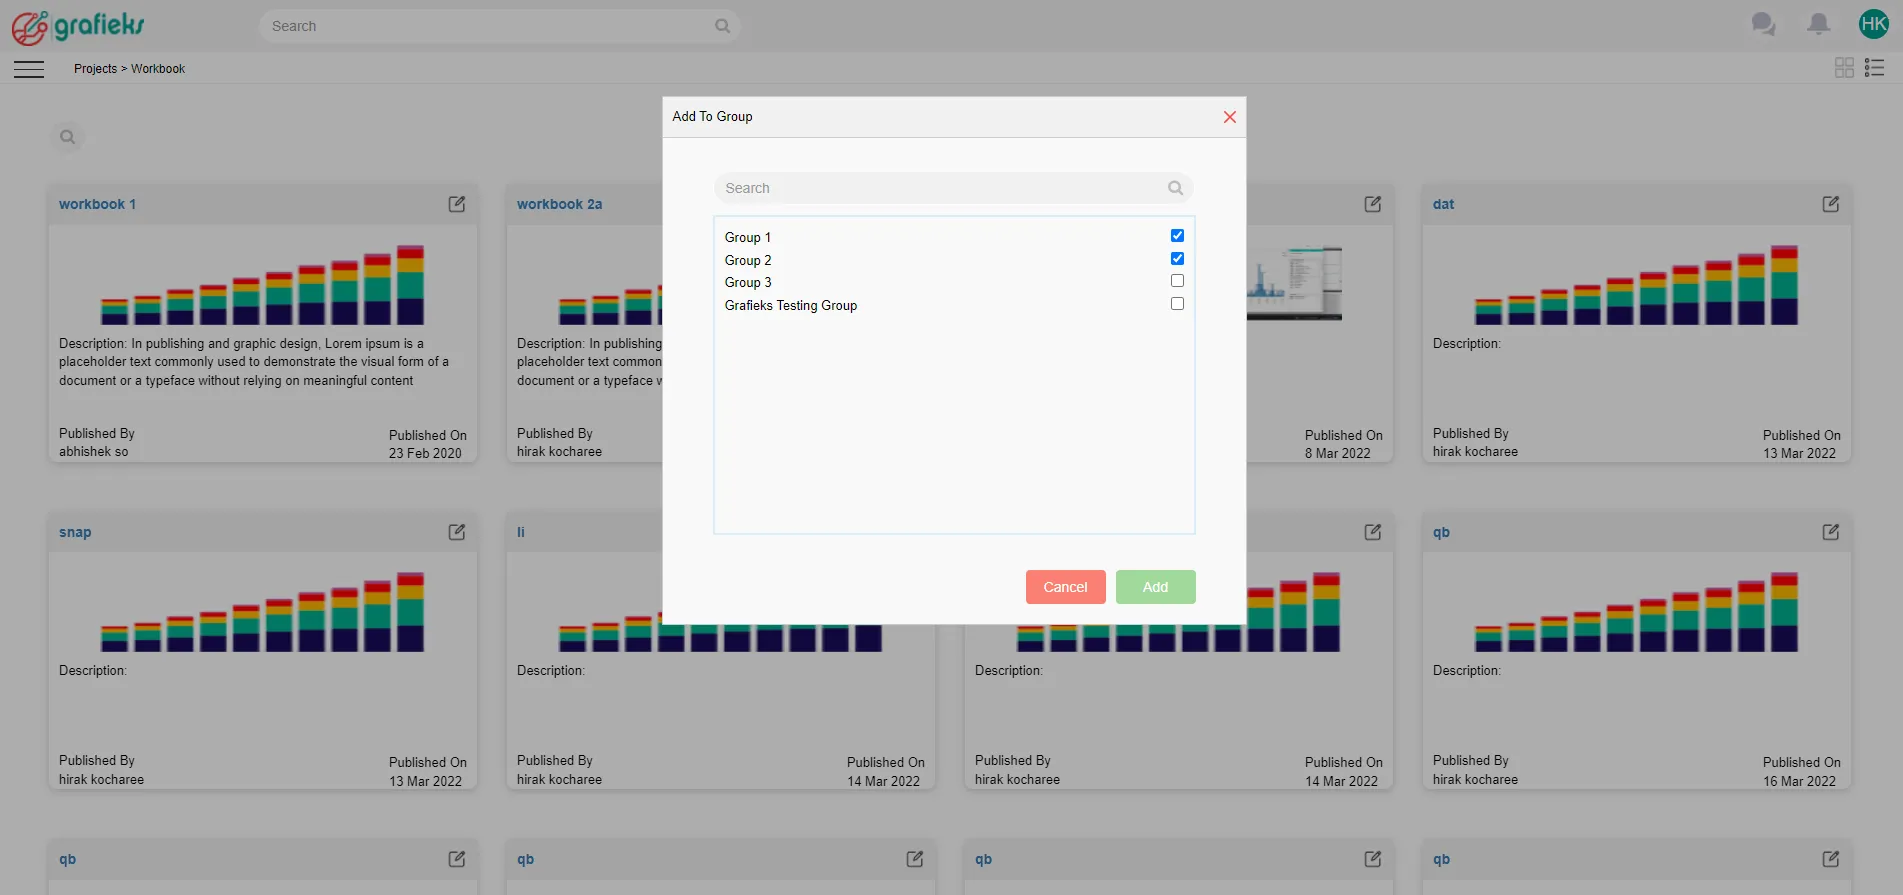Uncheck the Group 2 checkbox

coord(1177,259)
